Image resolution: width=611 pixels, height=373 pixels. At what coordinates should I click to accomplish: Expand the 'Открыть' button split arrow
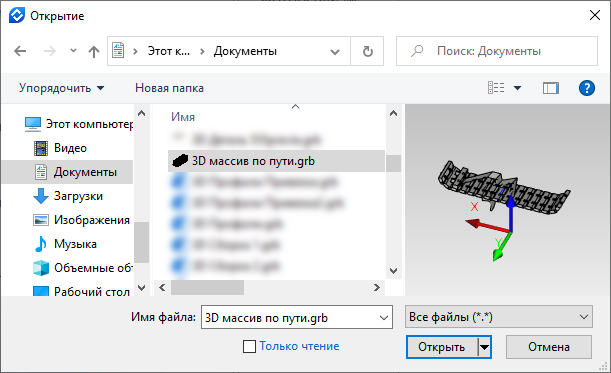coord(484,347)
